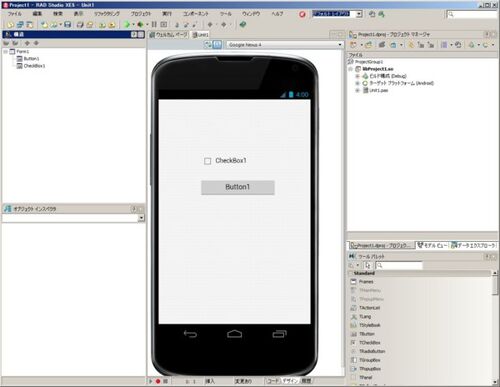Toggle CheckBox1 on the phone form
This screenshot has width=500, height=387.
click(x=207, y=161)
